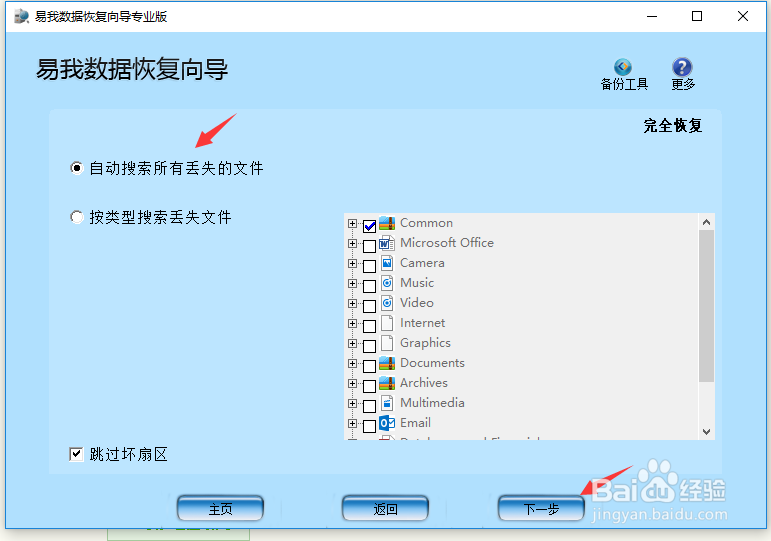Check the Graphics checkbox
This screenshot has width=771, height=541.
pos(369,346)
